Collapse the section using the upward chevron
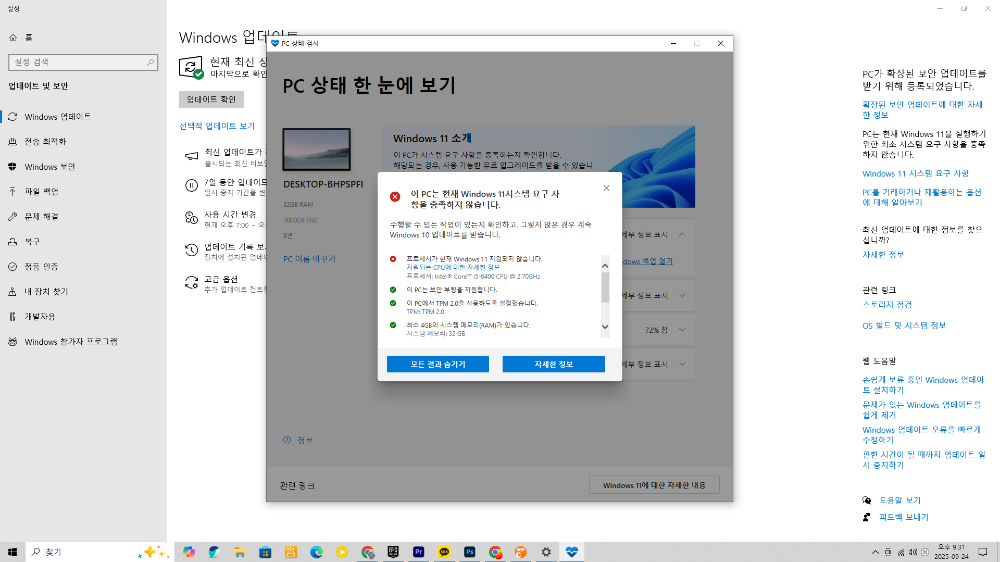The image size is (1000, 562). tap(682, 235)
